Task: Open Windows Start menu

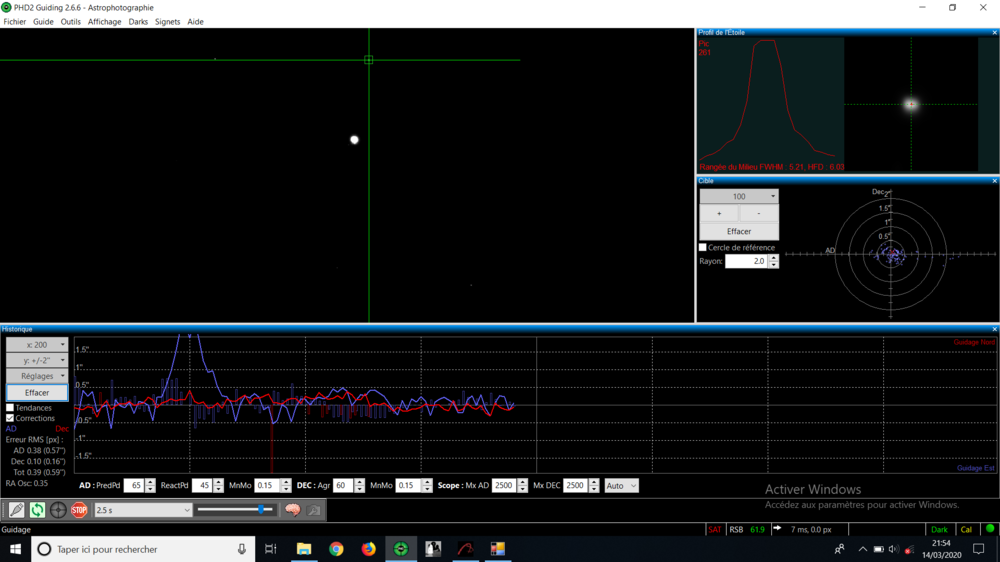Action: click(15, 549)
